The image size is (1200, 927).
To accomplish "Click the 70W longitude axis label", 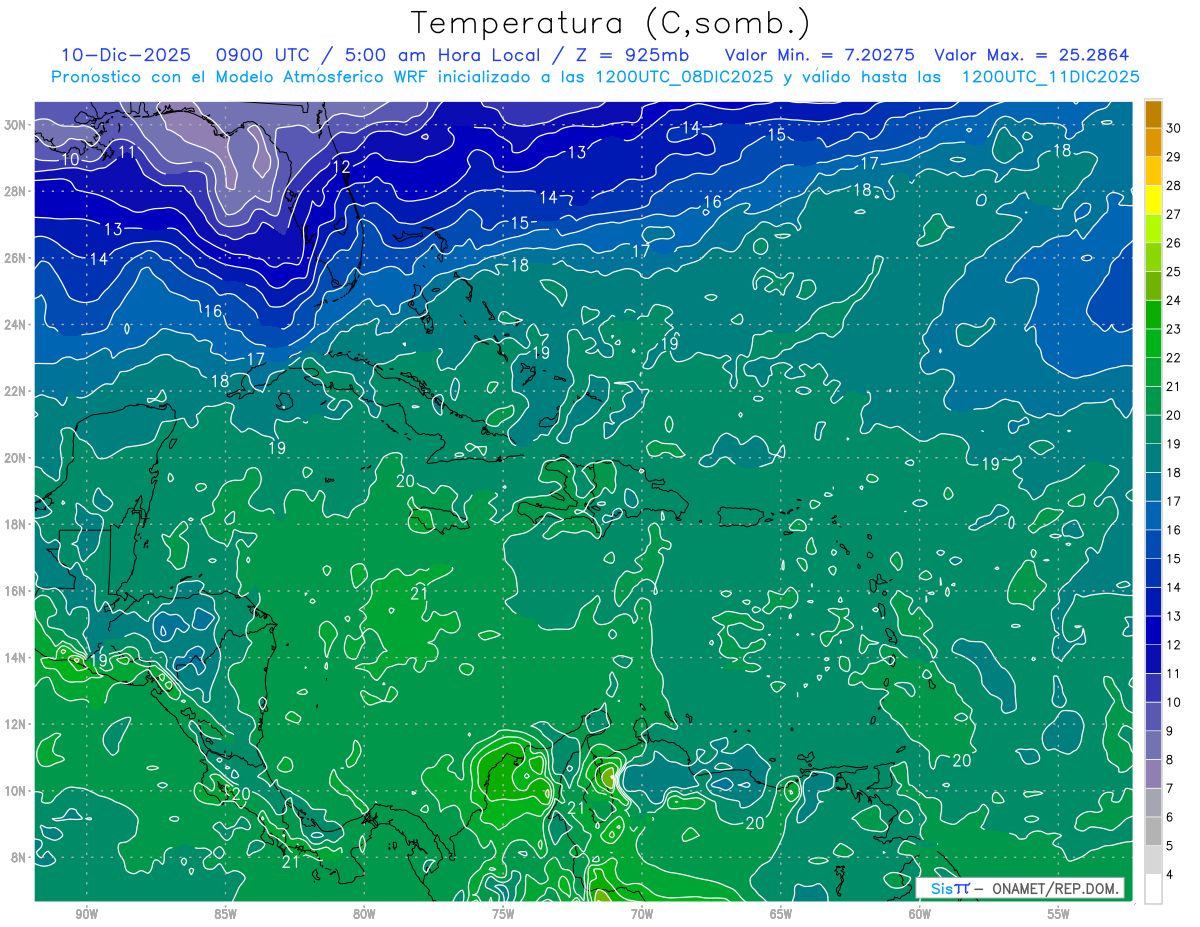I will 642,914.
